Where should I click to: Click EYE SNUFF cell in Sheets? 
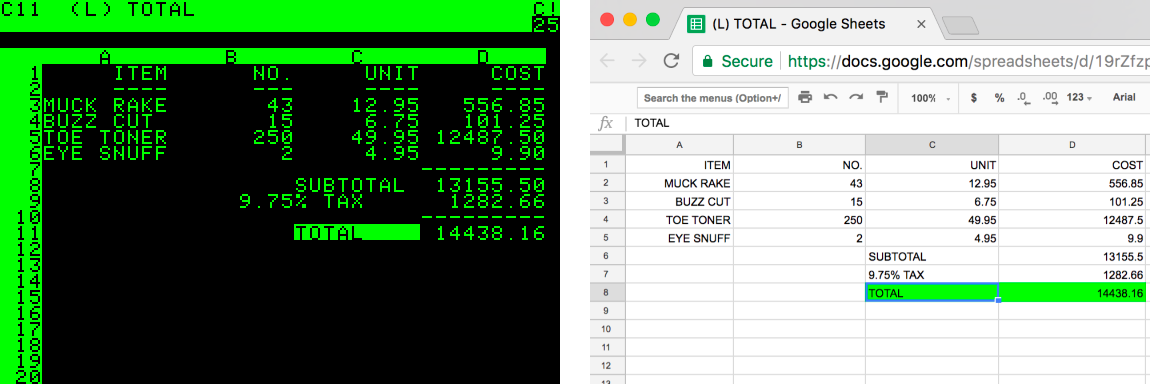point(679,239)
